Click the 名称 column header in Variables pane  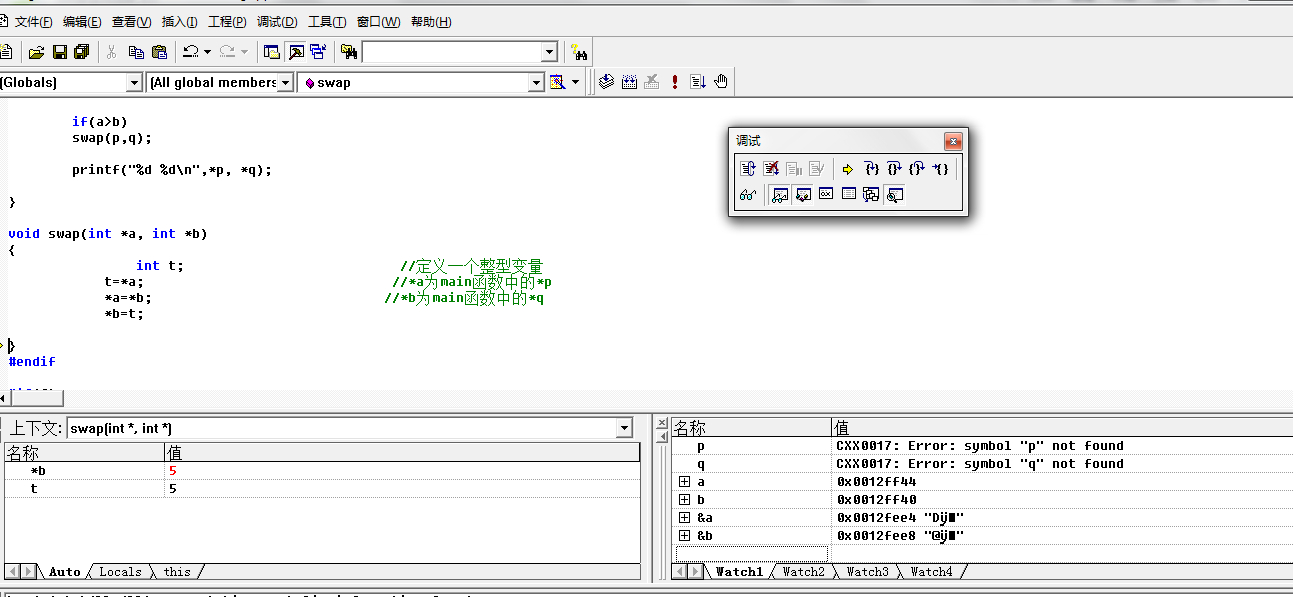(x=84, y=453)
